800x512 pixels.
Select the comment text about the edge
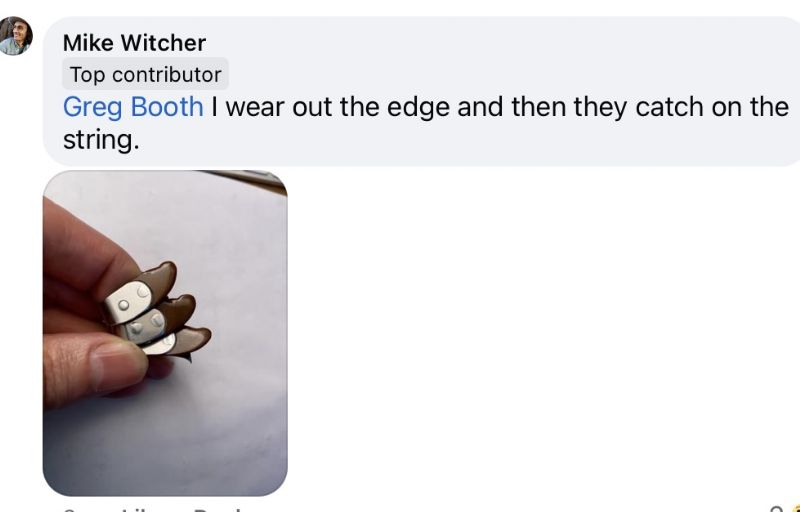[x=426, y=123]
